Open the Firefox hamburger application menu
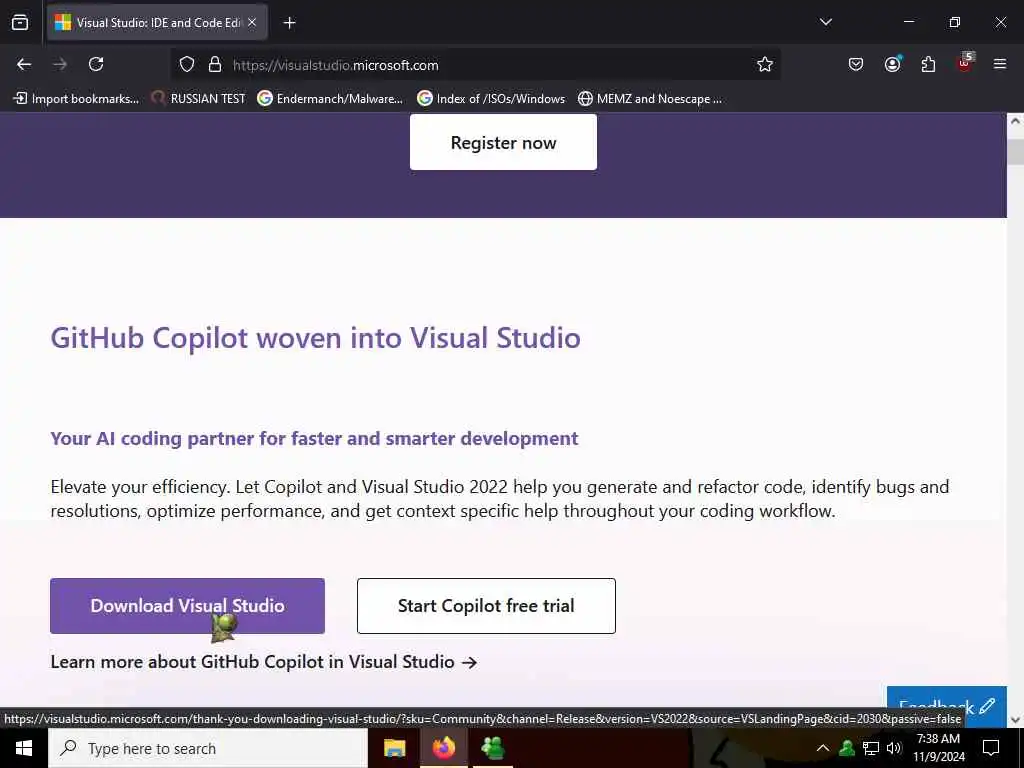Screen dimensions: 1024x768 tap(1000, 64)
